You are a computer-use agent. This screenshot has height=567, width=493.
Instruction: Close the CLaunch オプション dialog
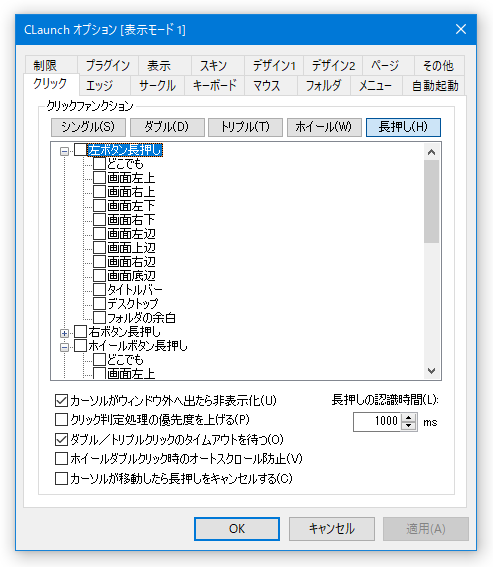[x=461, y=29]
